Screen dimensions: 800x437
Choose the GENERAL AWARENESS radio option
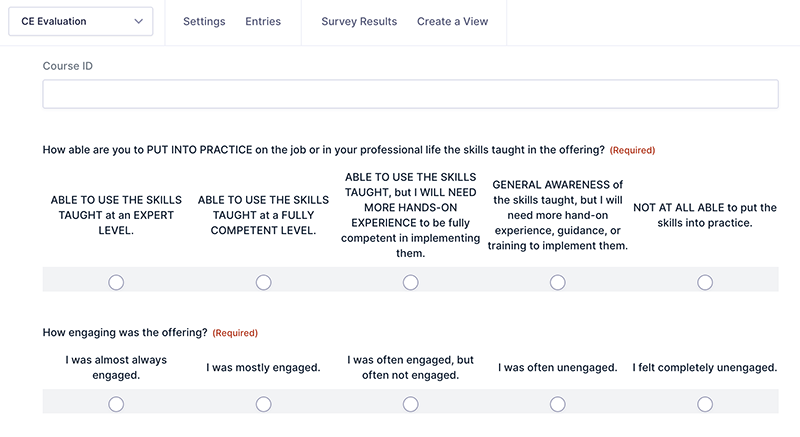[558, 283]
